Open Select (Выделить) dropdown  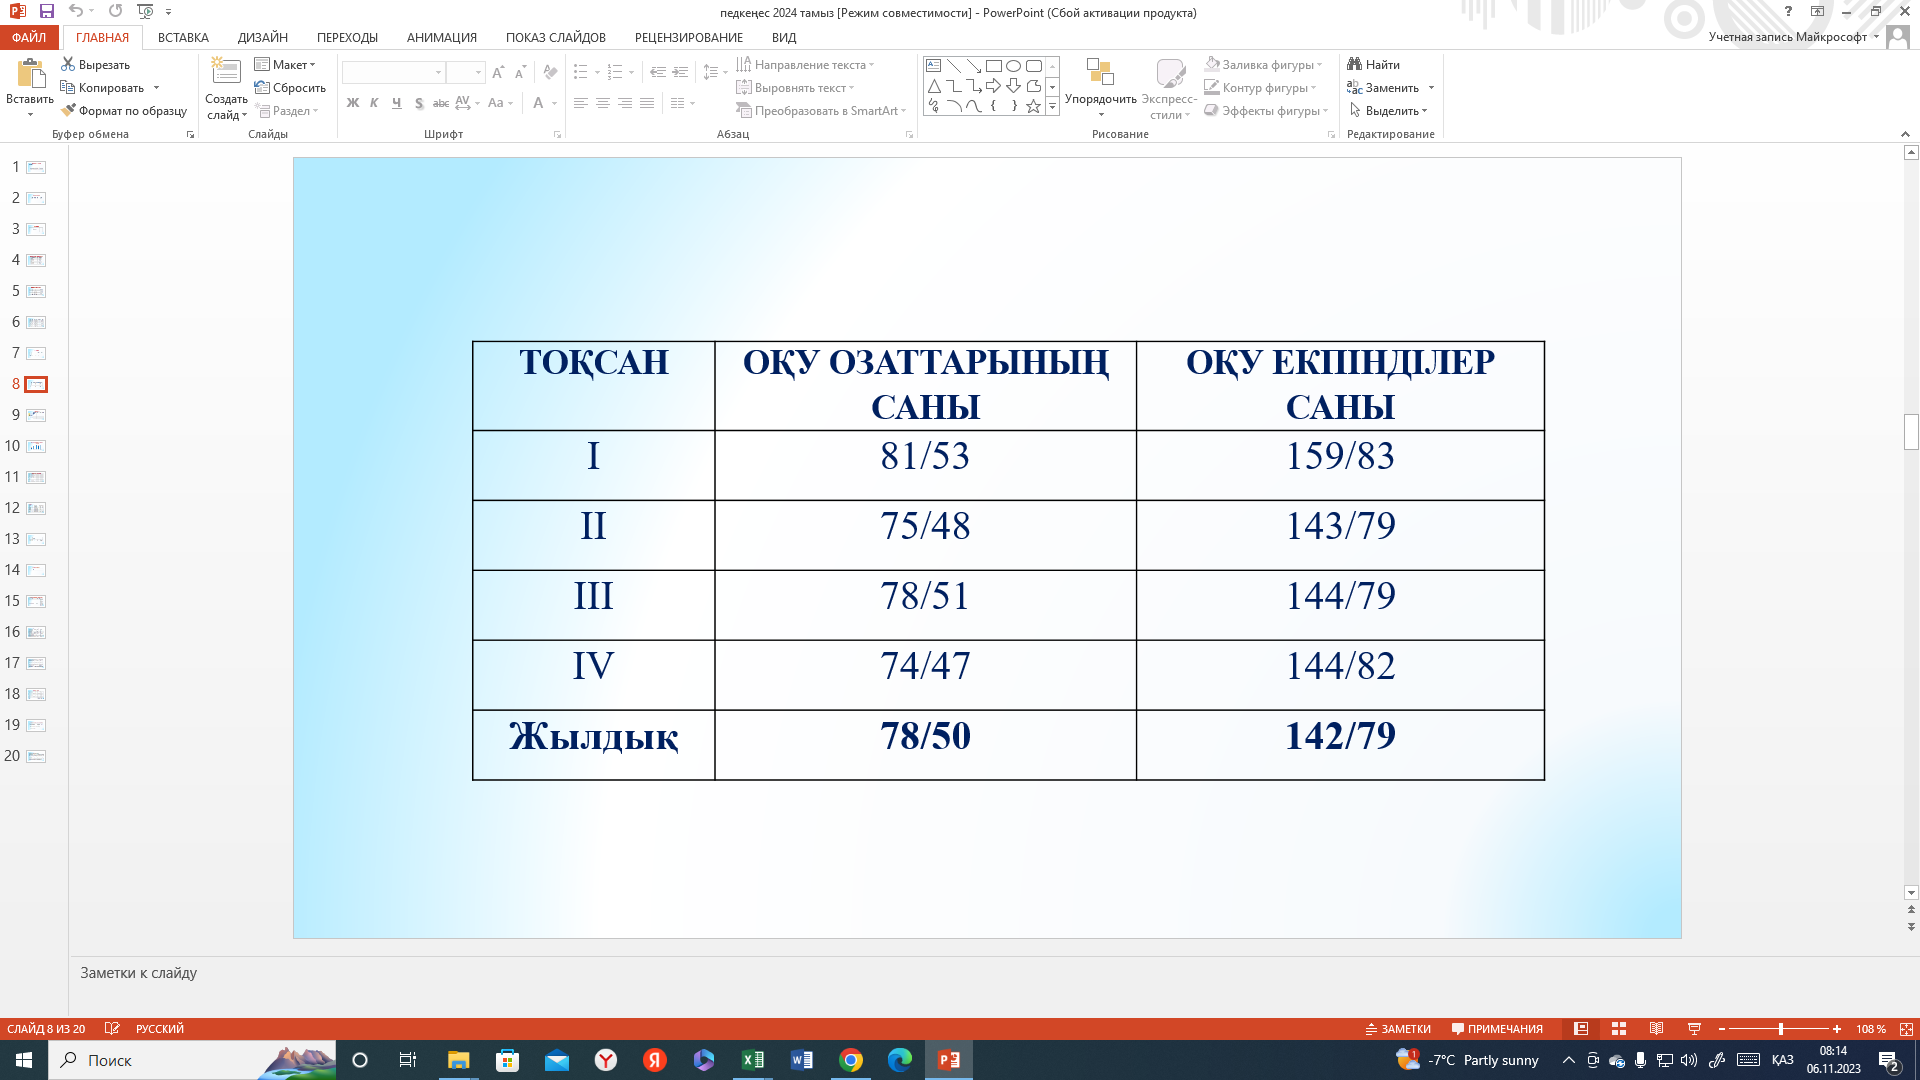click(1388, 110)
